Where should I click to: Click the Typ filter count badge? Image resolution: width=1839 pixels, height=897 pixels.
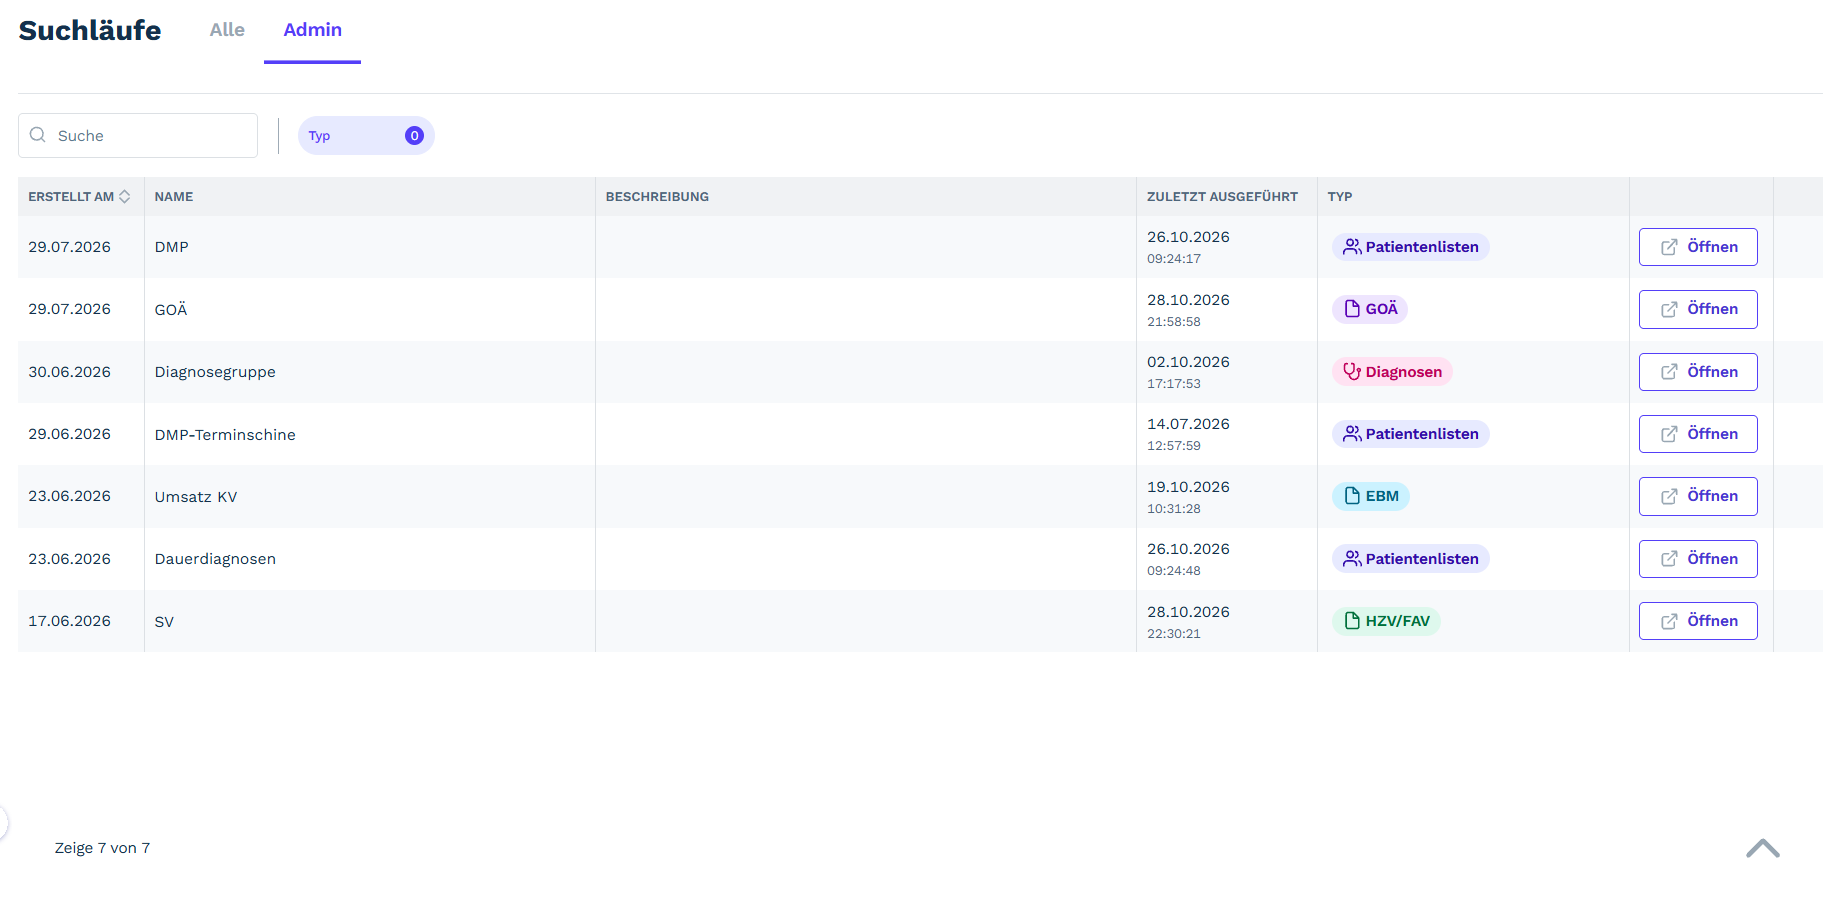click(414, 136)
